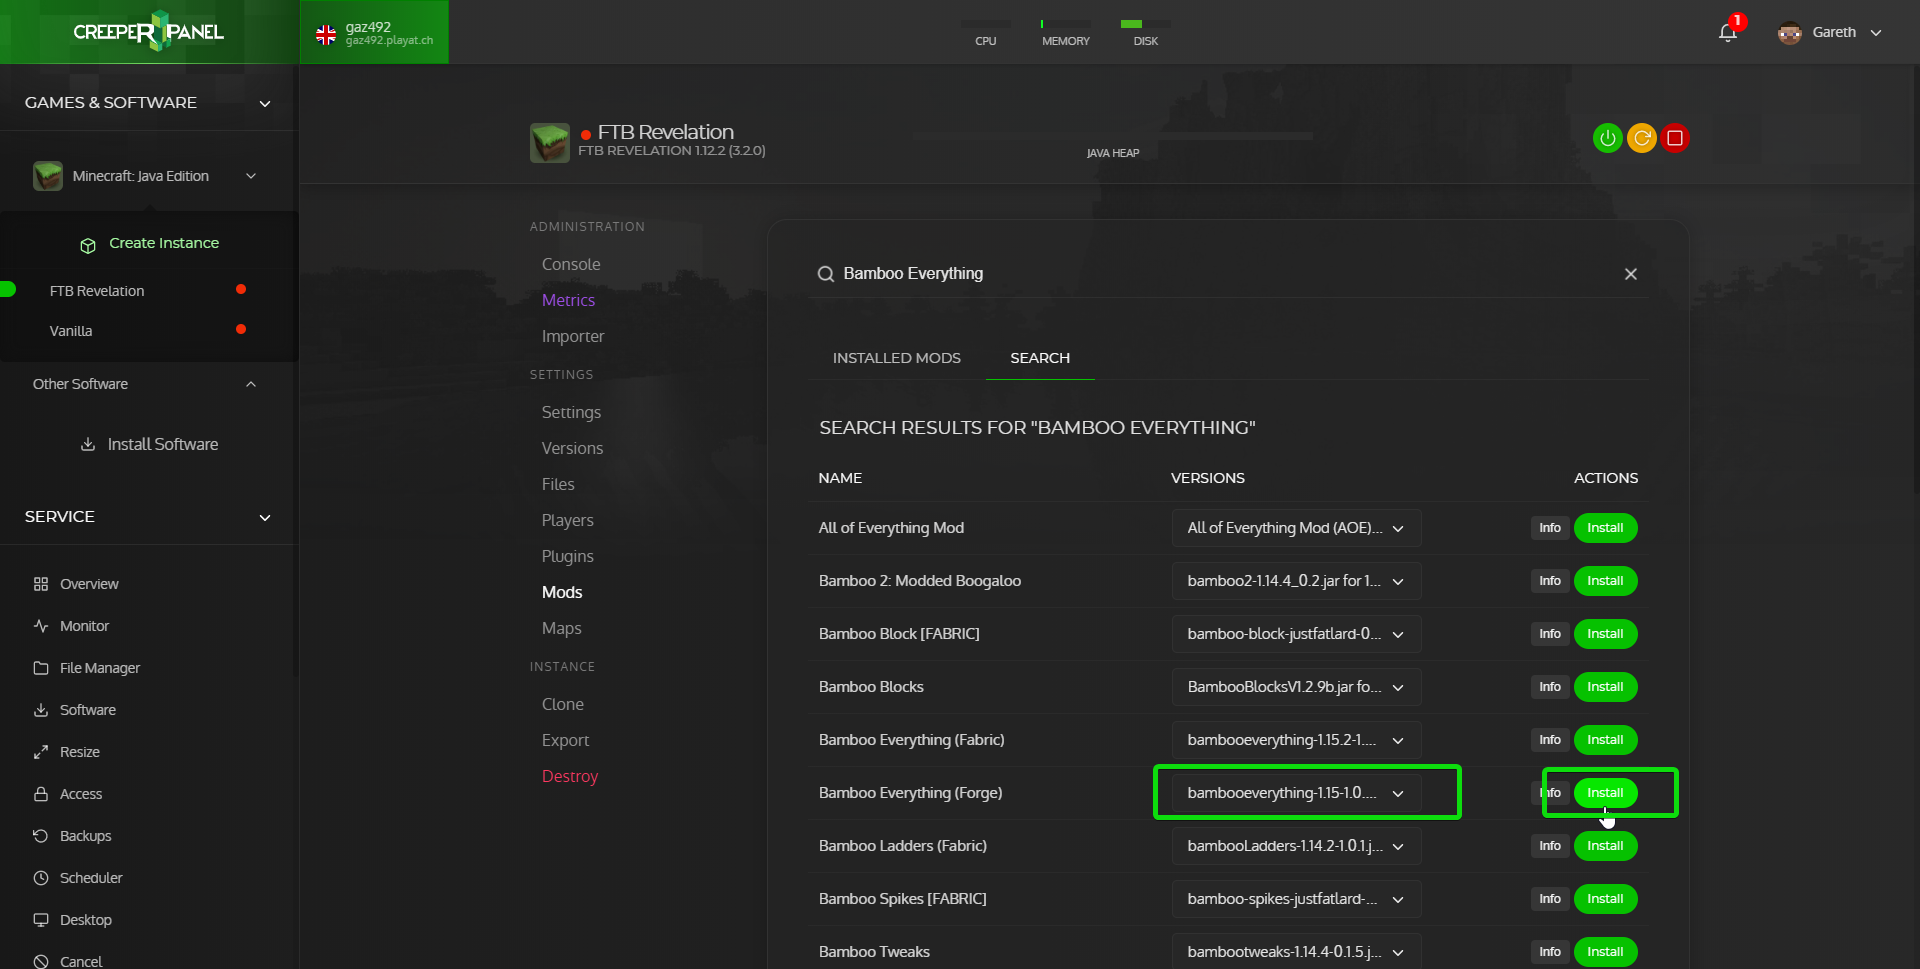Clear the Bamboo Everything search
The image size is (1920, 969).
click(1630, 274)
